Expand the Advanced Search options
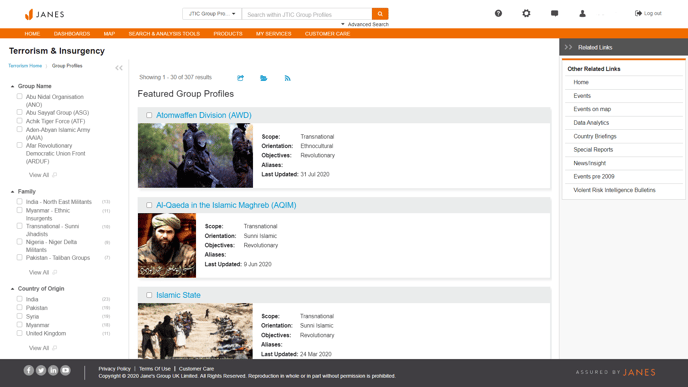This screenshot has height=387, width=688. [x=365, y=24]
